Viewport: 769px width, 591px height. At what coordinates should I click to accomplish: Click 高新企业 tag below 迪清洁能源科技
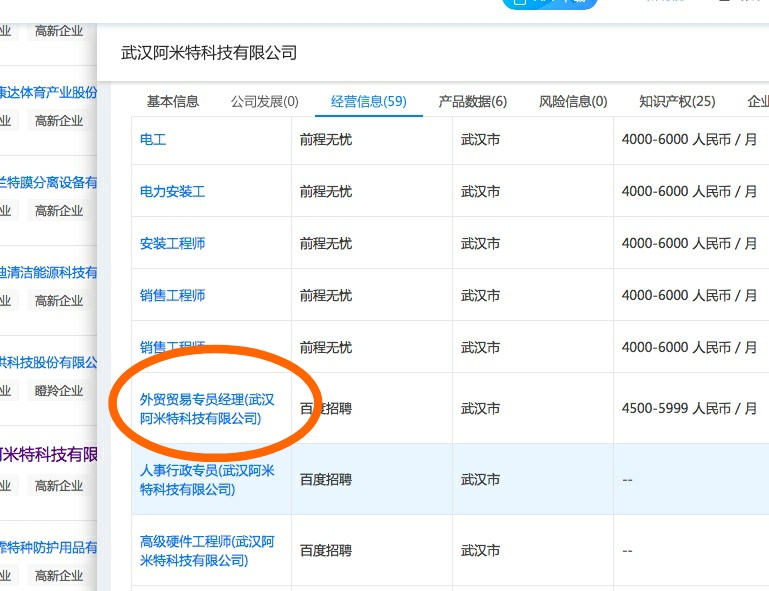59,301
